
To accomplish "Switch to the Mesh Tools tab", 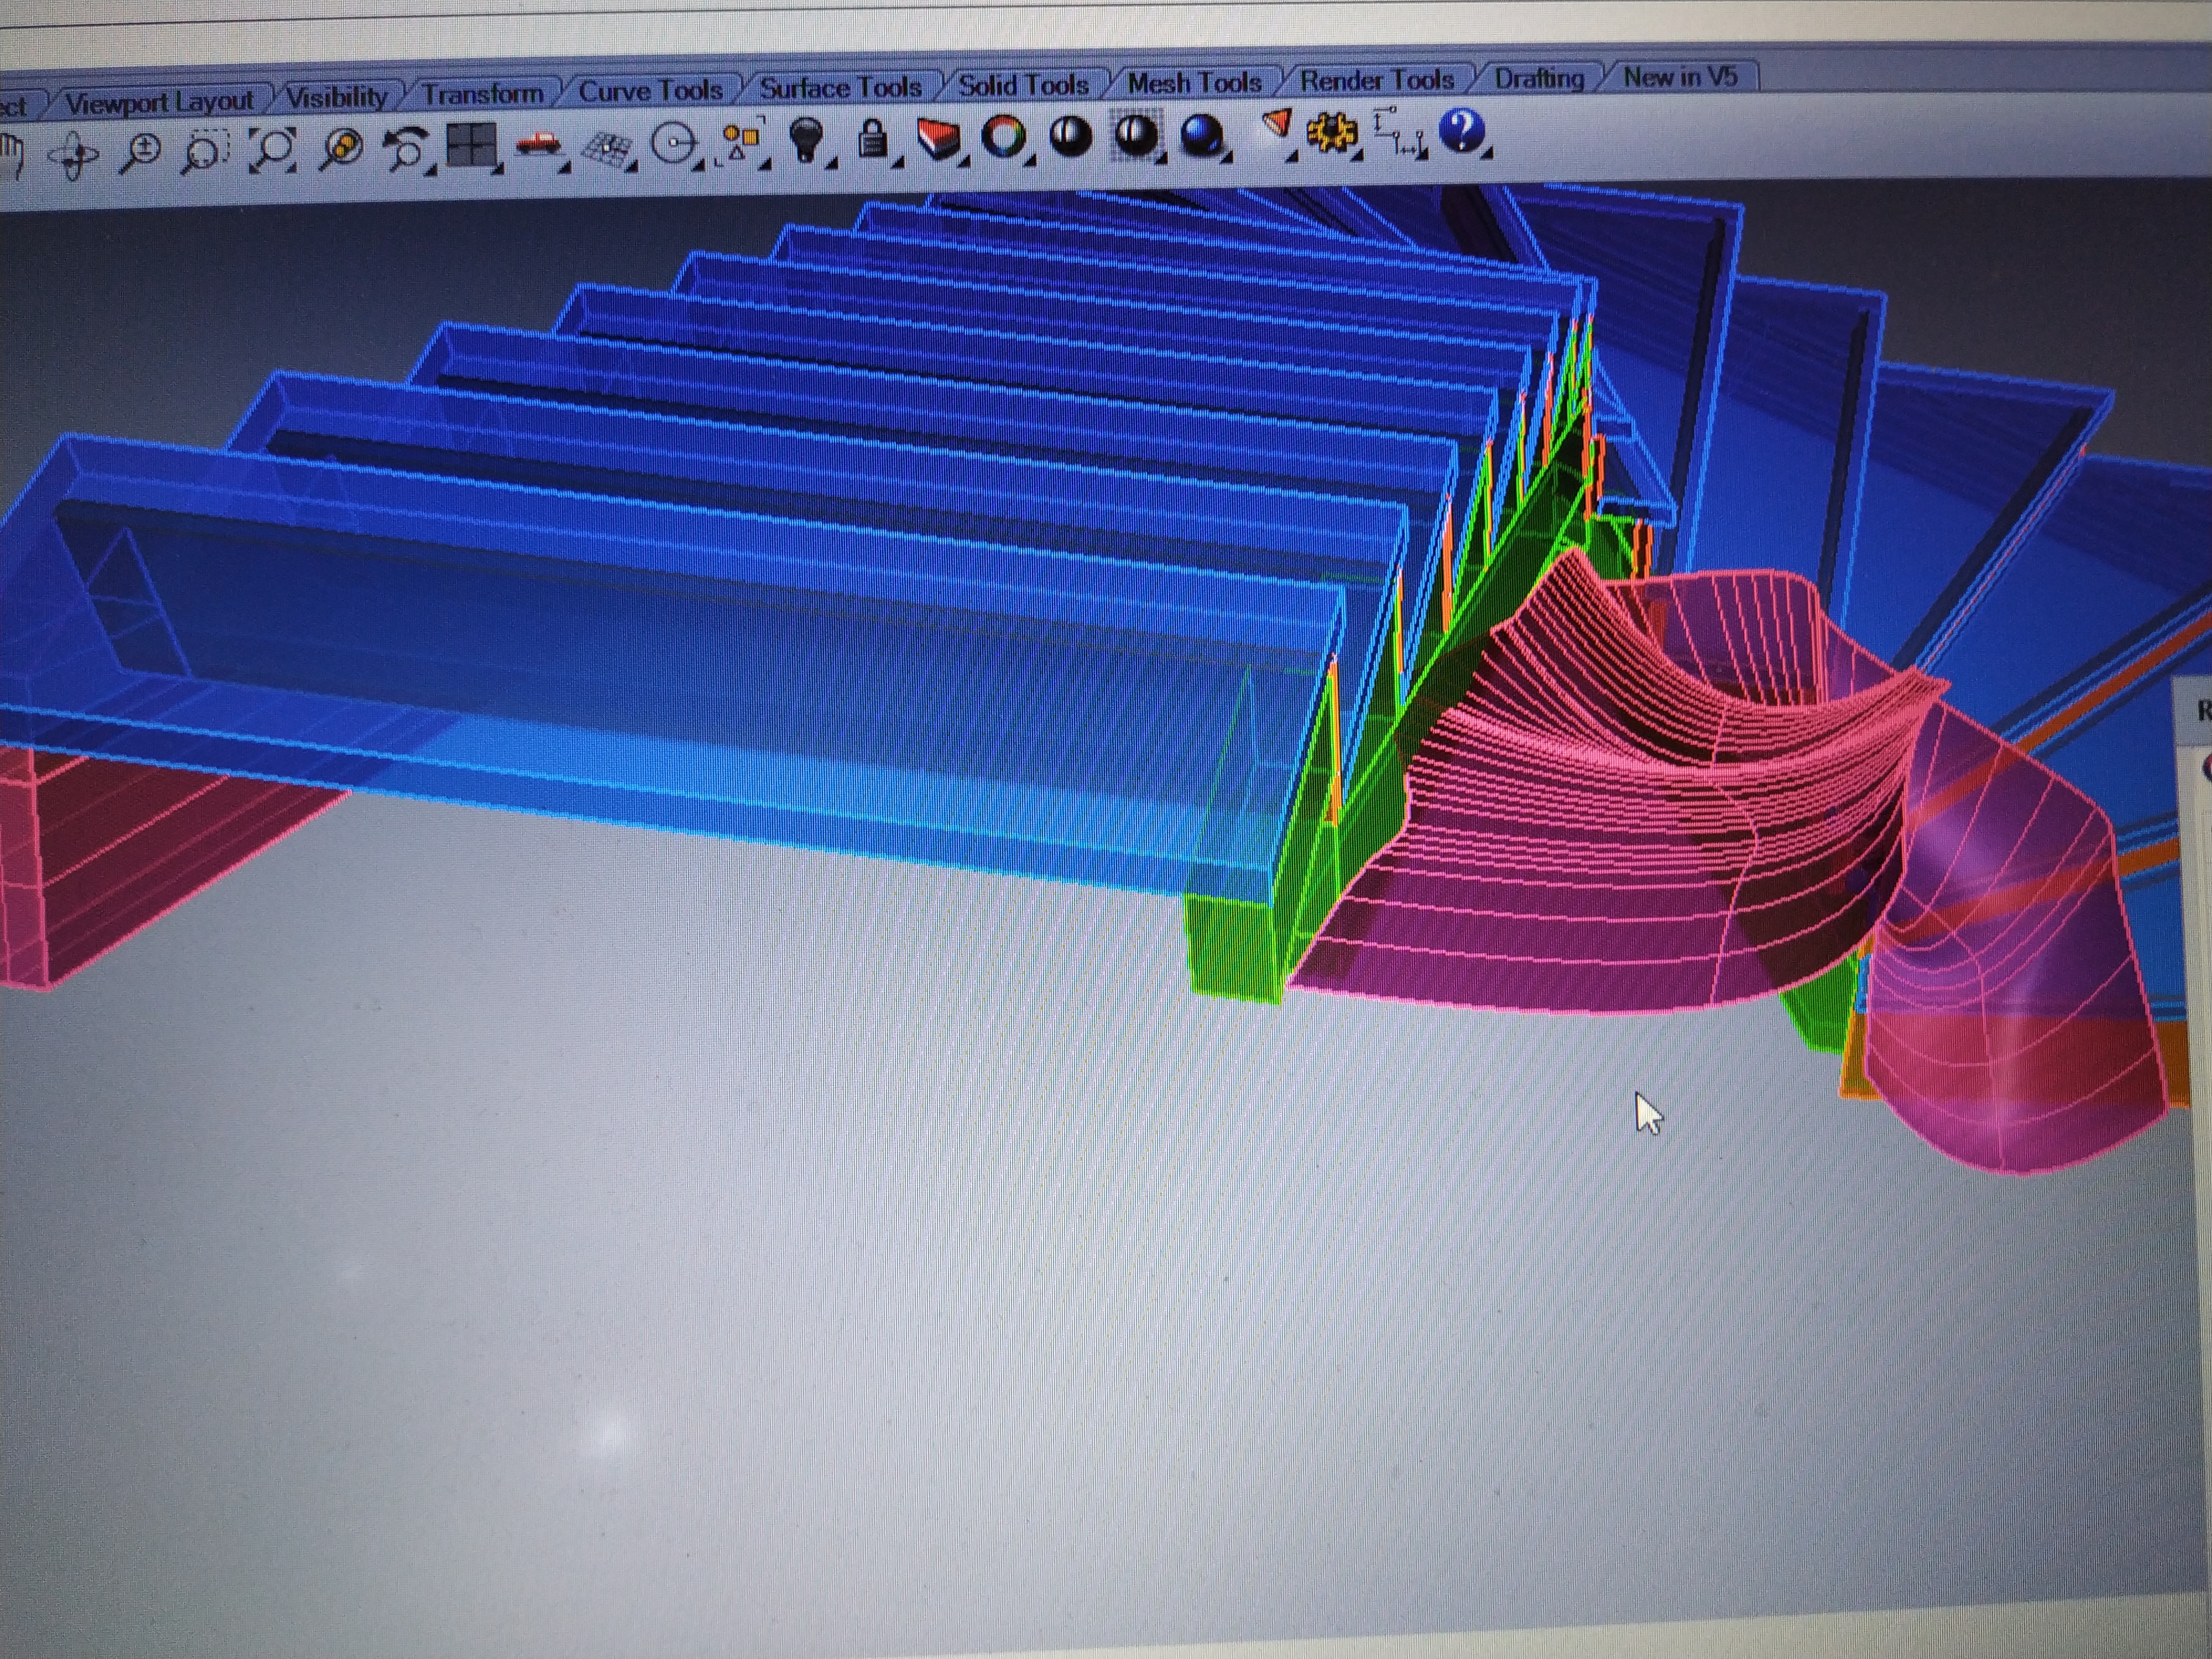I will pos(1194,83).
